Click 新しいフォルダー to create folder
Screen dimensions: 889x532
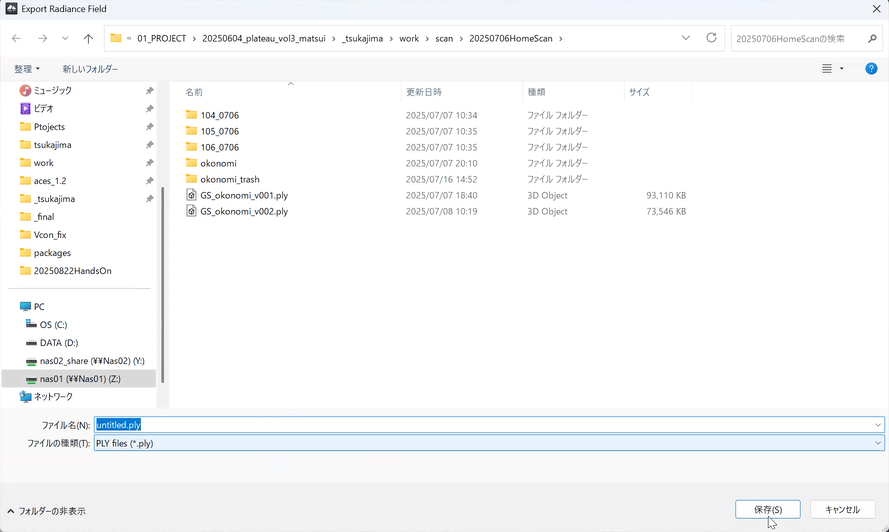coord(90,69)
